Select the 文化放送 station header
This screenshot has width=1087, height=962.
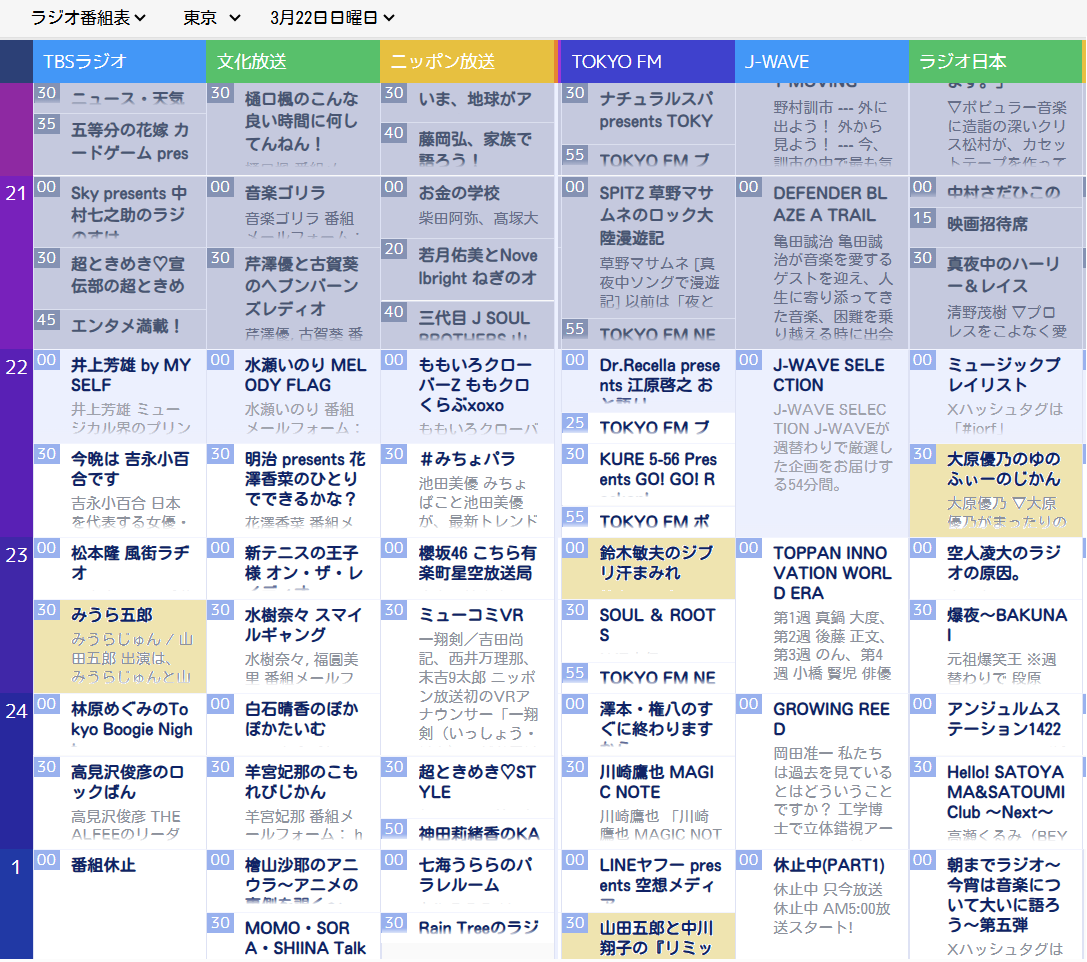293,62
